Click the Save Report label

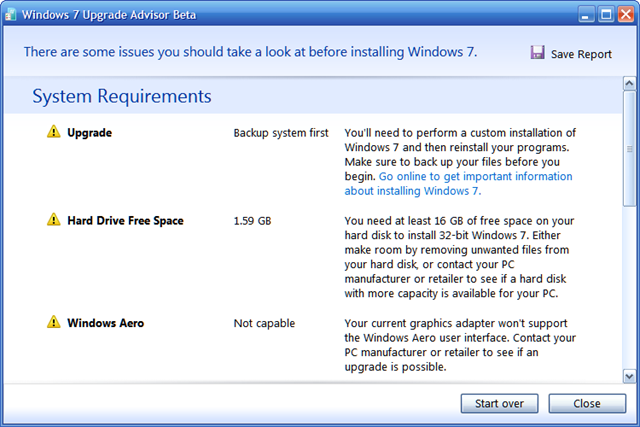click(581, 54)
